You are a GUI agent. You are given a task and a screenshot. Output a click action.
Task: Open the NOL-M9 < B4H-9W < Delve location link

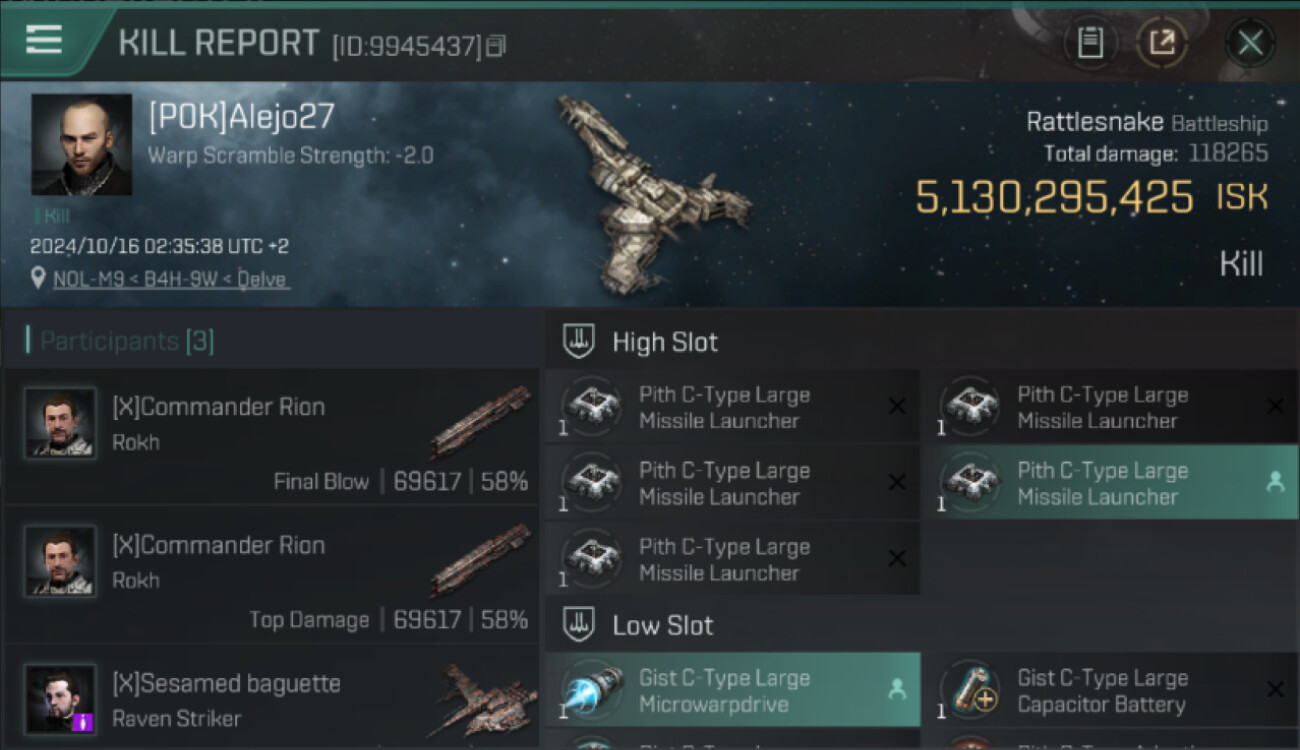click(x=171, y=279)
